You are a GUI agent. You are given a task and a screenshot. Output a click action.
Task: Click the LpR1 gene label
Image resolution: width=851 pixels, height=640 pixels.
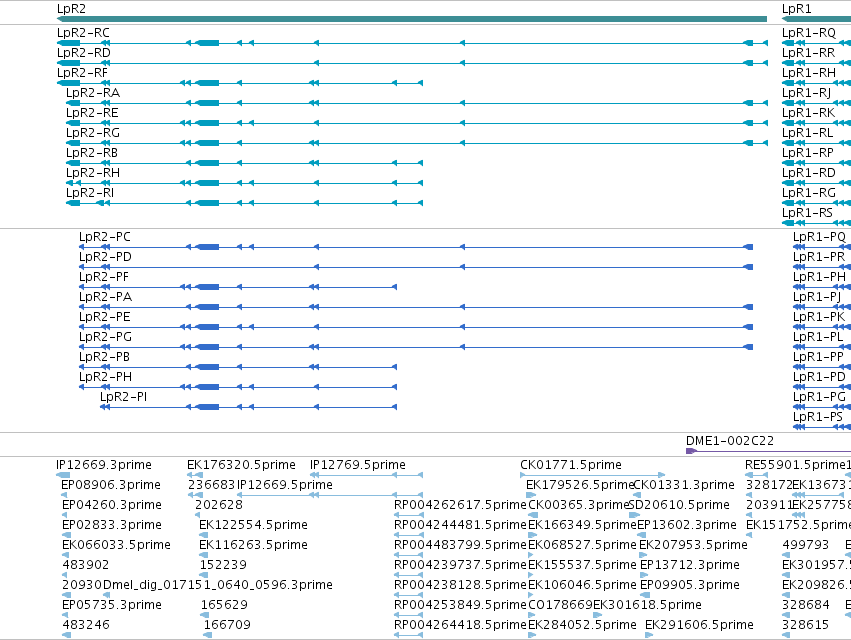[x=796, y=9]
